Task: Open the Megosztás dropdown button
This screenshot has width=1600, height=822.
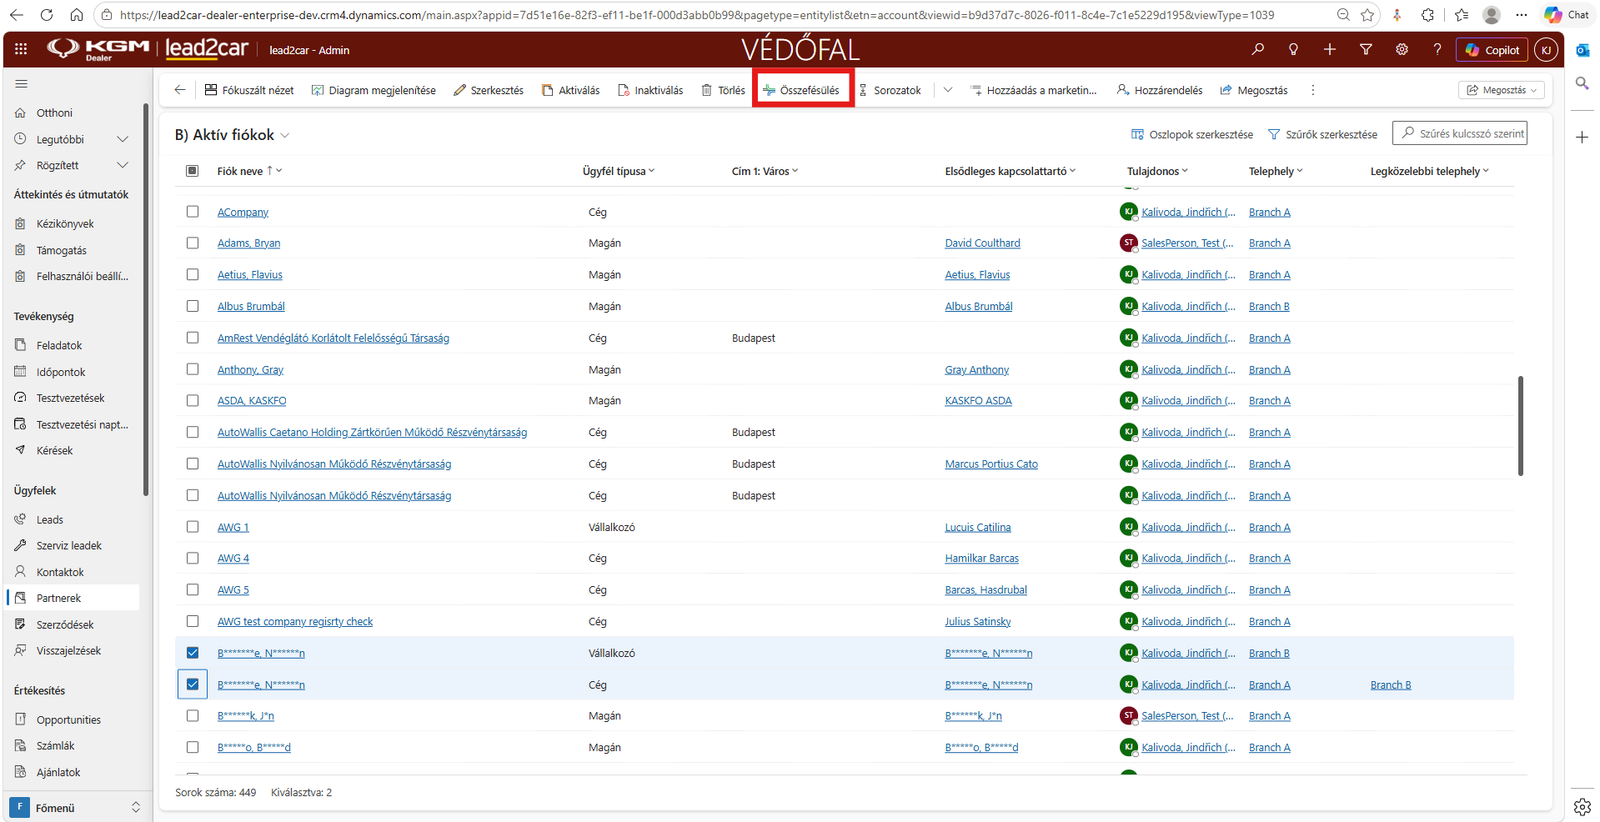Action: (1501, 90)
